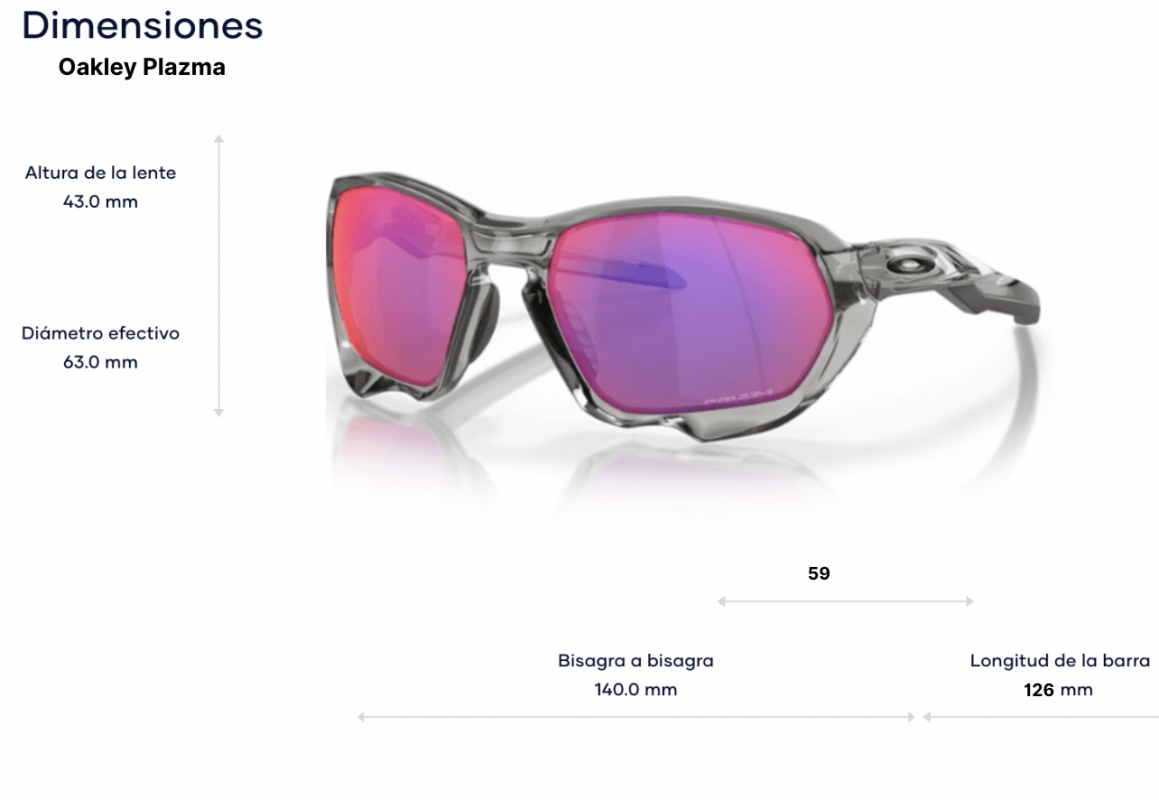The height and width of the screenshot is (800, 1159).
Task: Click the bottom arrowhead of the vertical height indicator
Action: tap(219, 413)
